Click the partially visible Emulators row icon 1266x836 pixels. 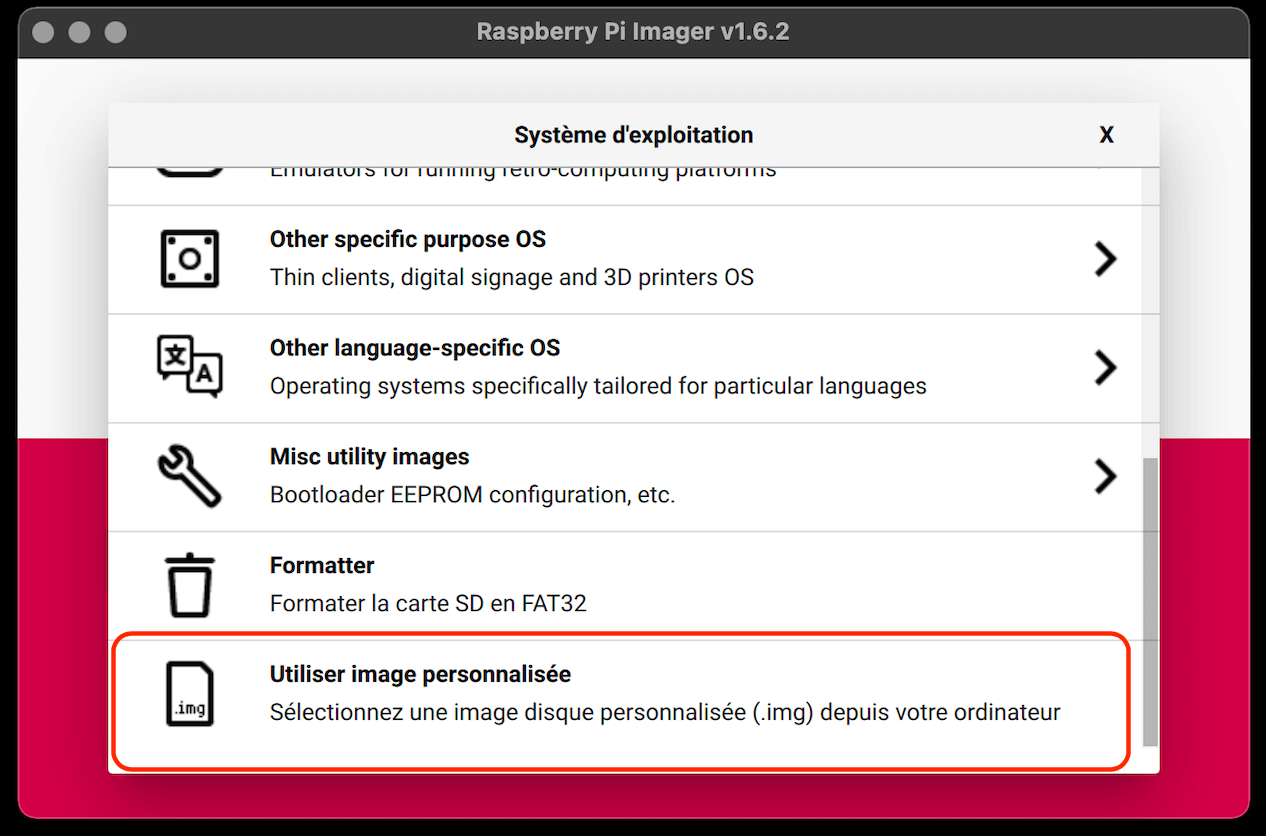tap(189, 170)
